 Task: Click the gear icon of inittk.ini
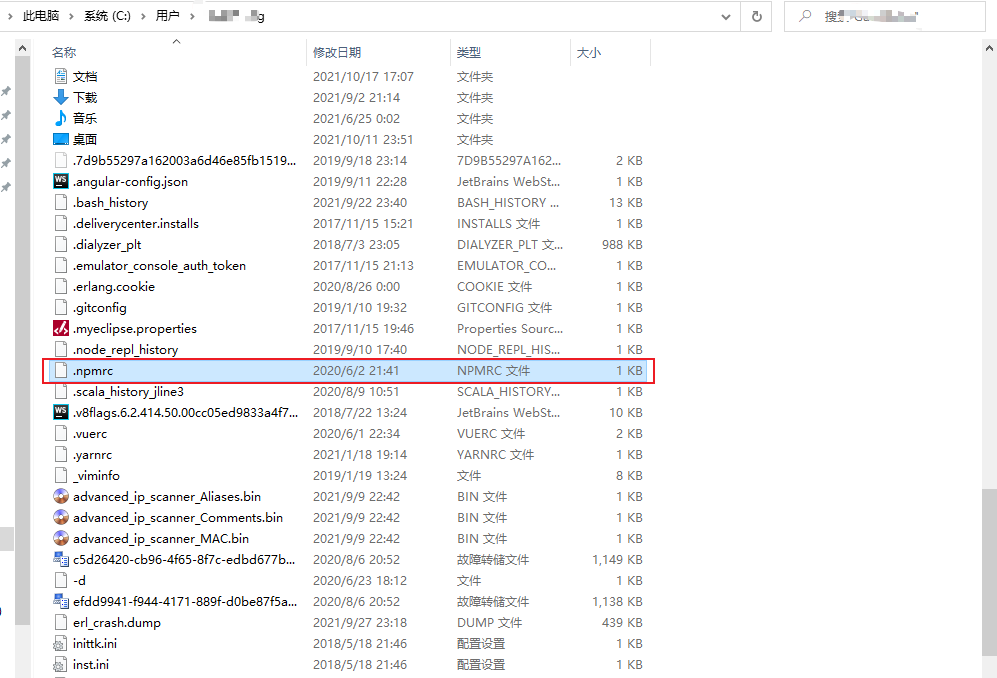click(59, 643)
